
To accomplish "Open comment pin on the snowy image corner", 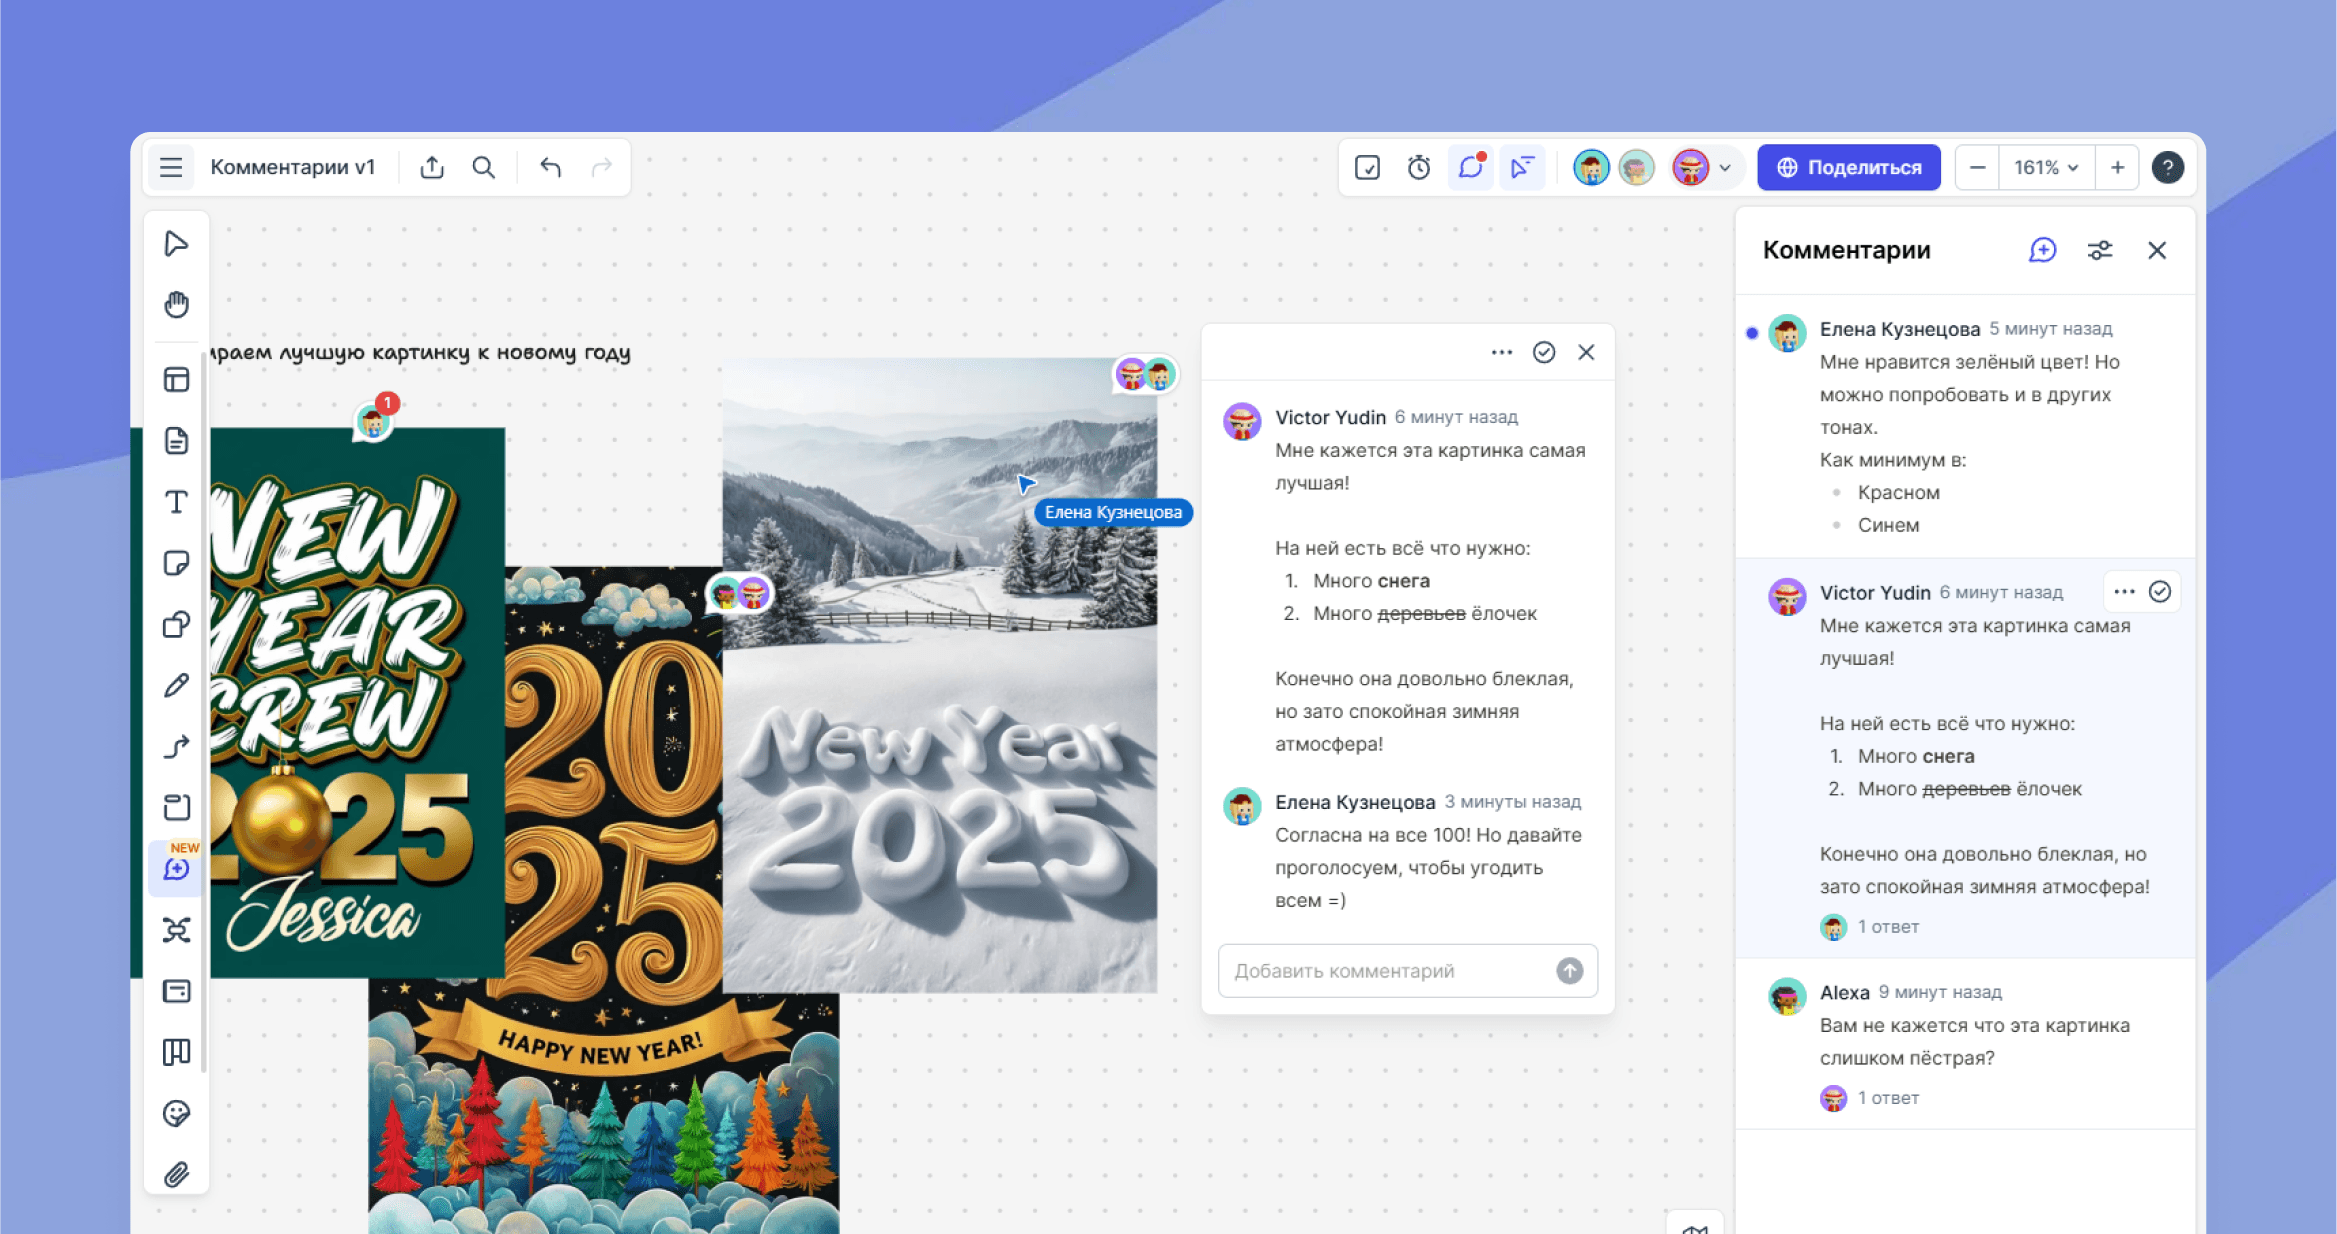I will coord(1145,375).
